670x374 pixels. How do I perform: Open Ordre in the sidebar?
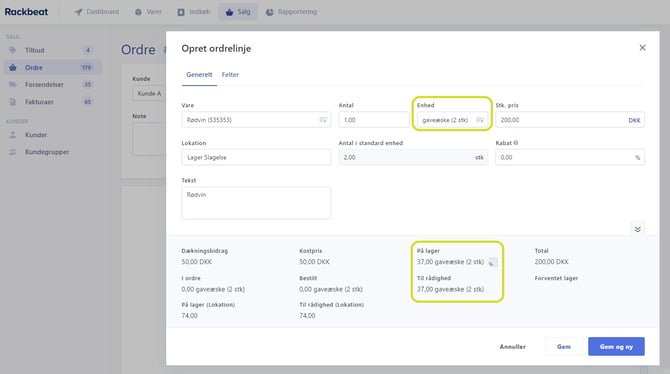pyautogui.click(x=53, y=67)
